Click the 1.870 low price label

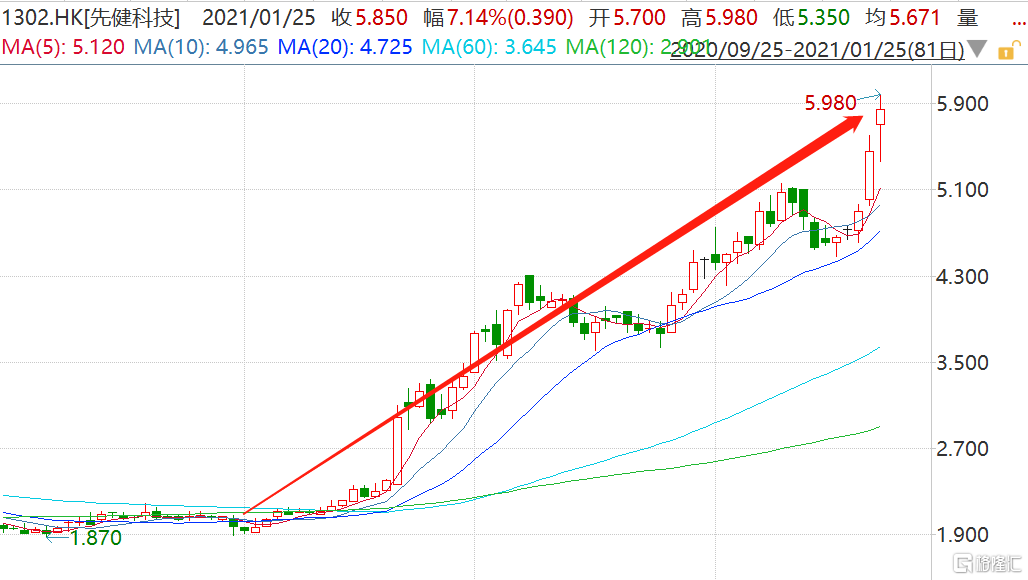tap(95, 538)
